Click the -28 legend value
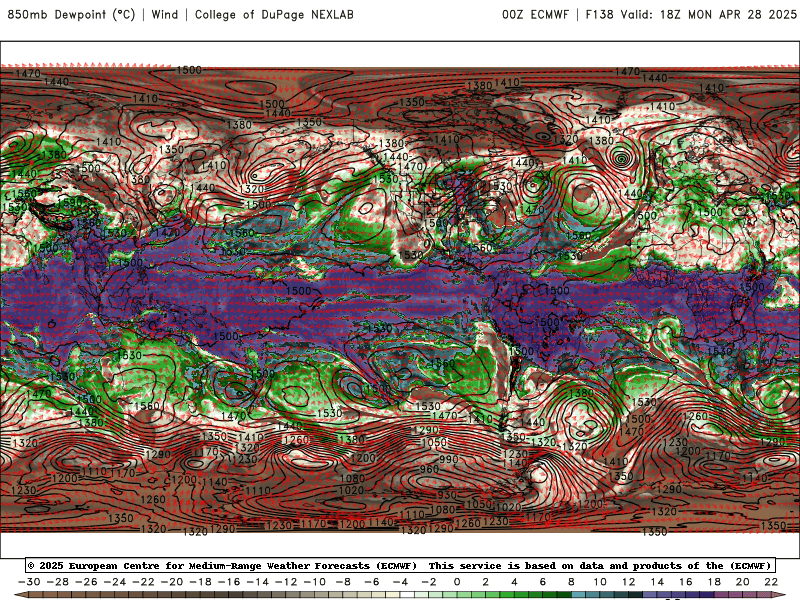This screenshot has height=600, width=800. [58, 582]
